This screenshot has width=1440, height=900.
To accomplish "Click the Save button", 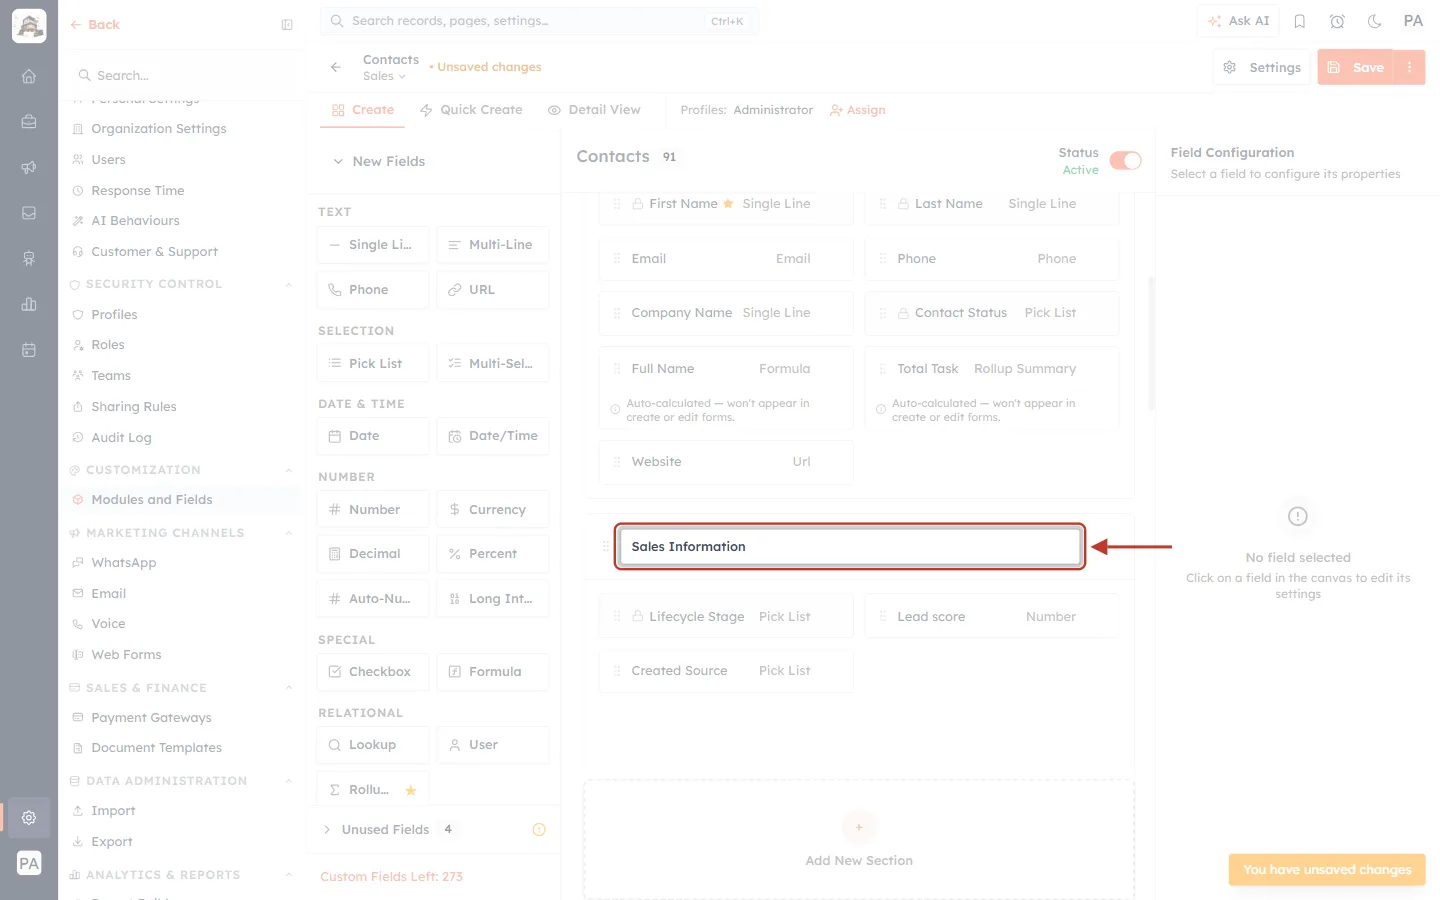I will [1356, 67].
